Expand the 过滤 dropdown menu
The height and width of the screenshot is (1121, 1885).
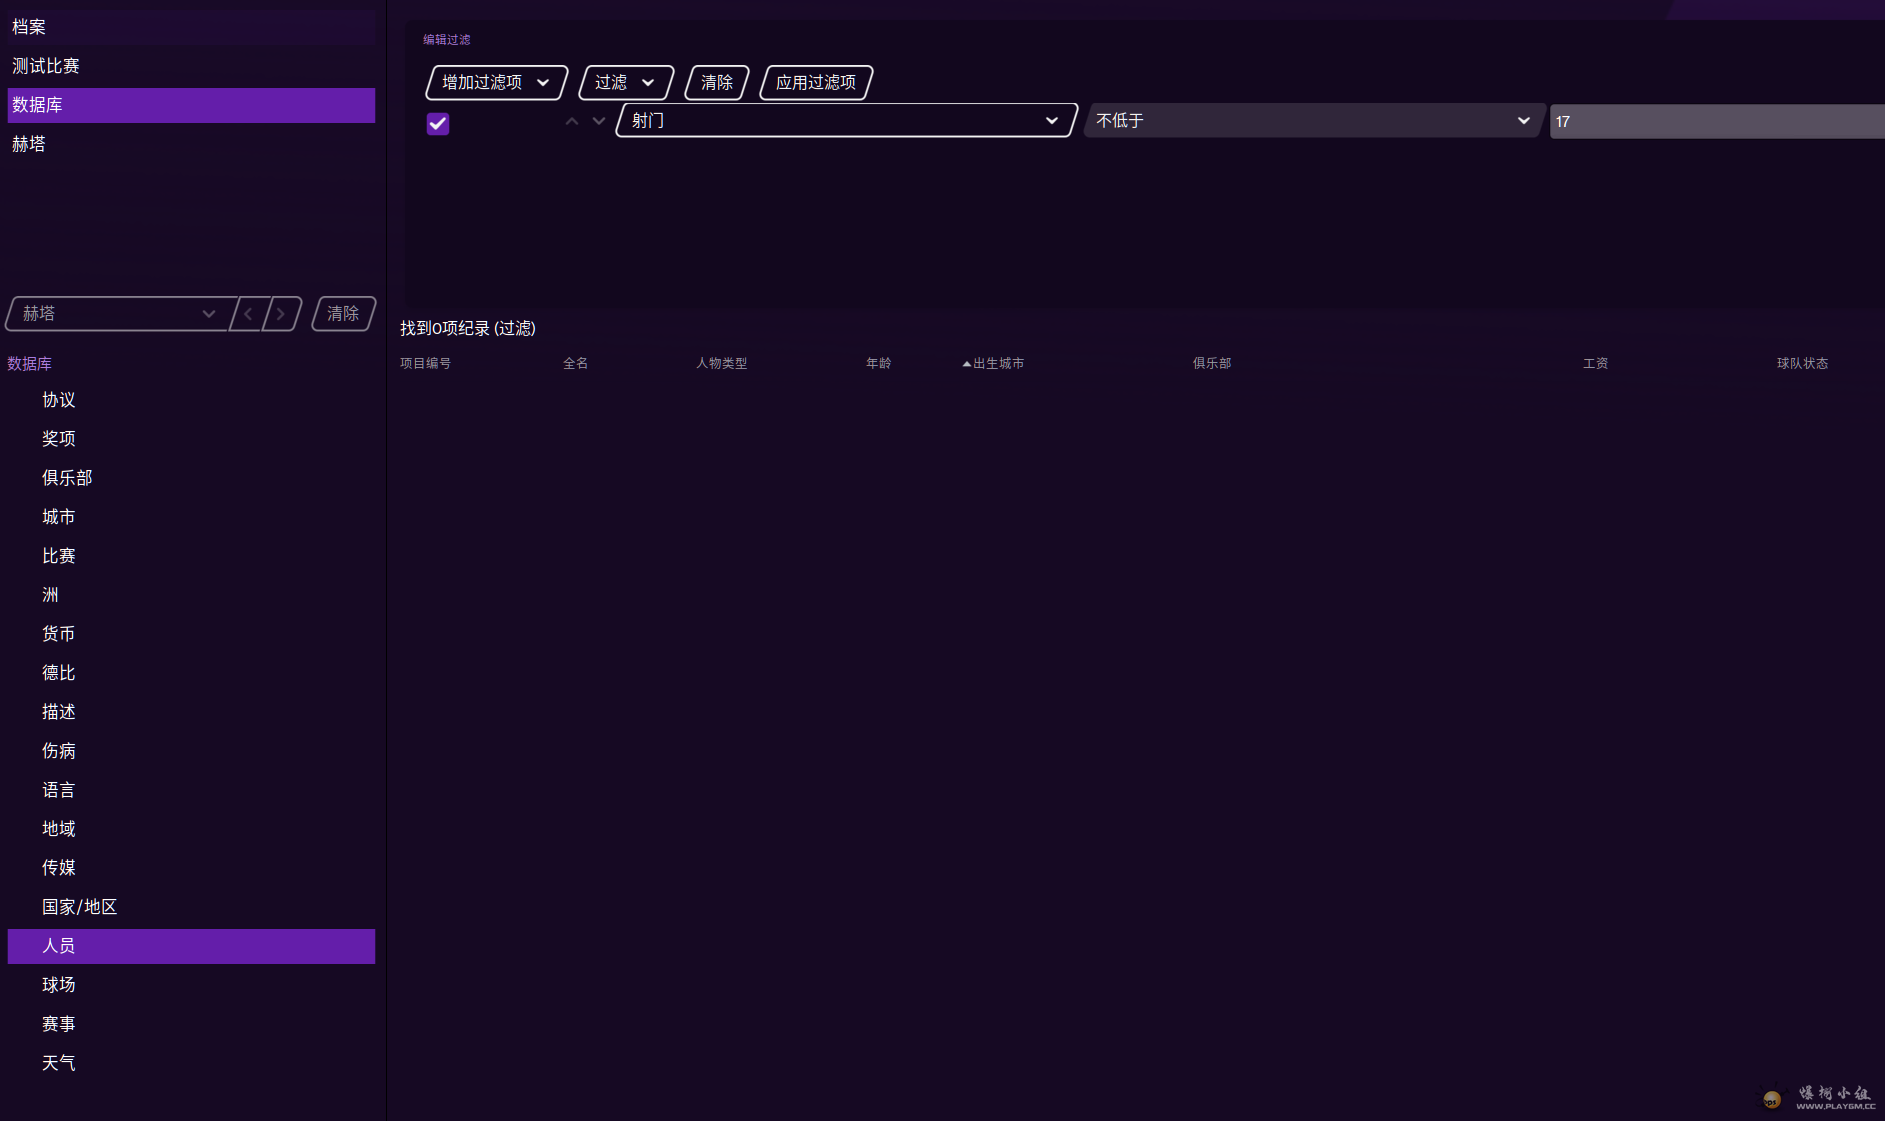pos(625,82)
